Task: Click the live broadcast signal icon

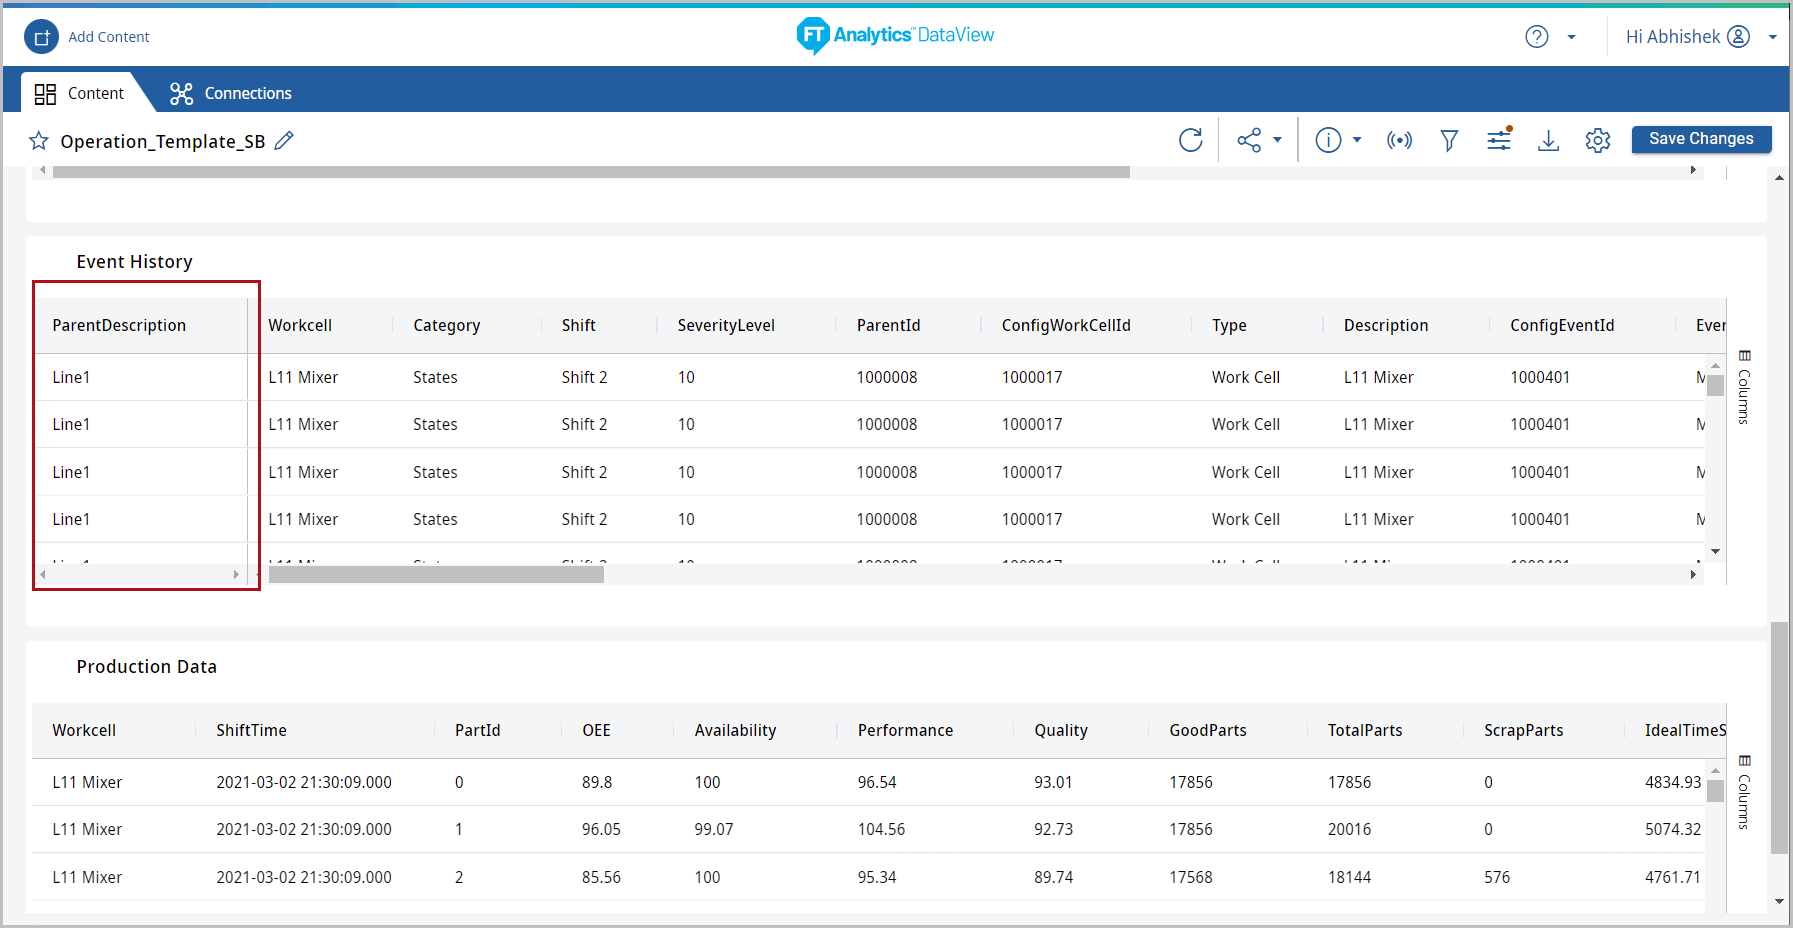Action: (1399, 140)
